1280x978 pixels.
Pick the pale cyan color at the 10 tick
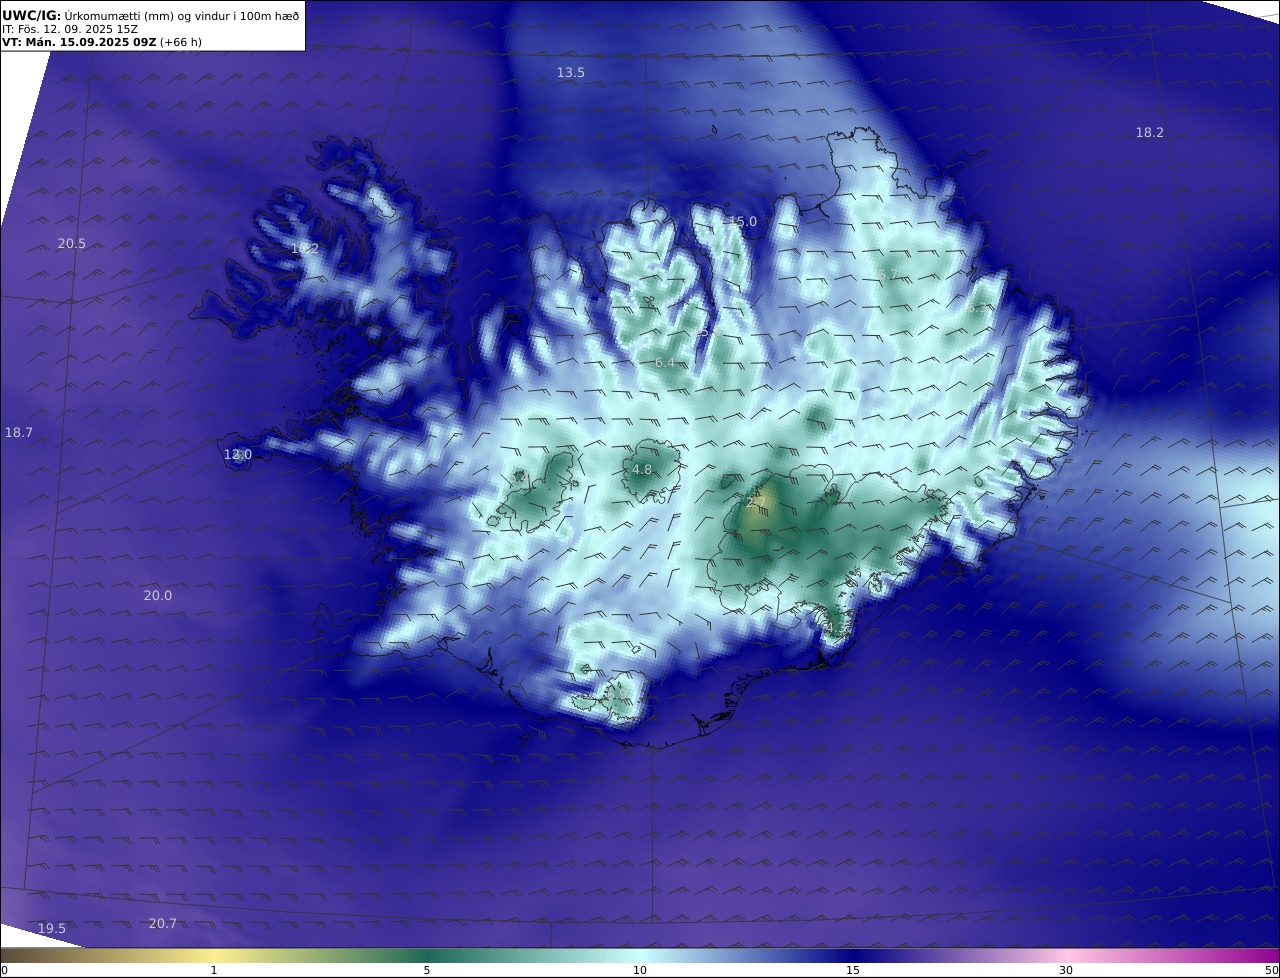(x=640, y=955)
